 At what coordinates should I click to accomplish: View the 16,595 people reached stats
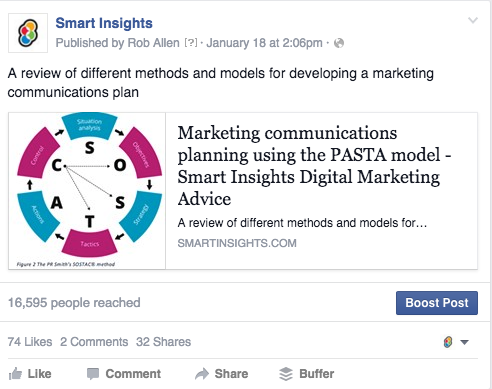74,303
